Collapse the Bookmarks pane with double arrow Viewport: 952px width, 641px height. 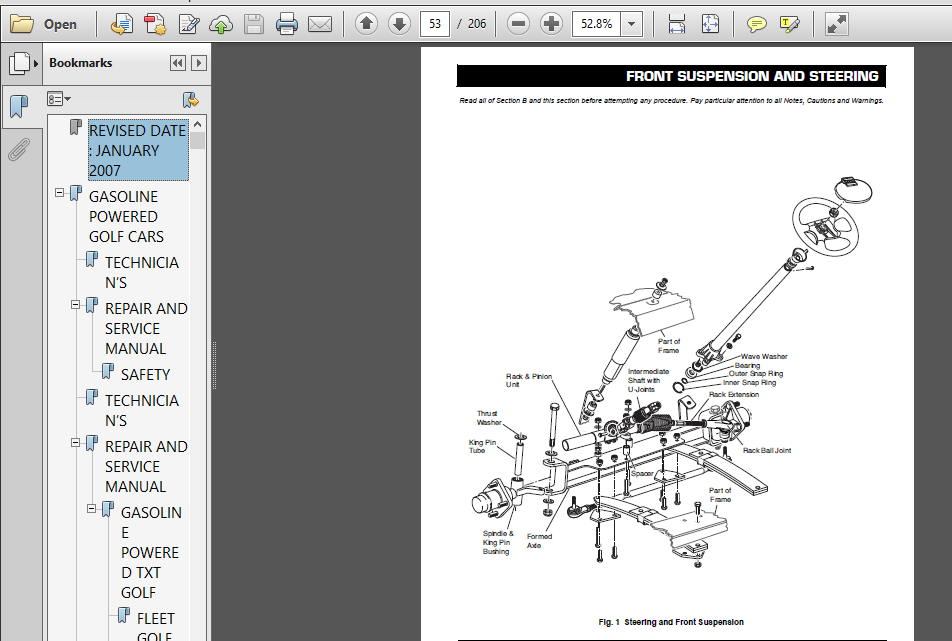pyautogui.click(x=177, y=63)
